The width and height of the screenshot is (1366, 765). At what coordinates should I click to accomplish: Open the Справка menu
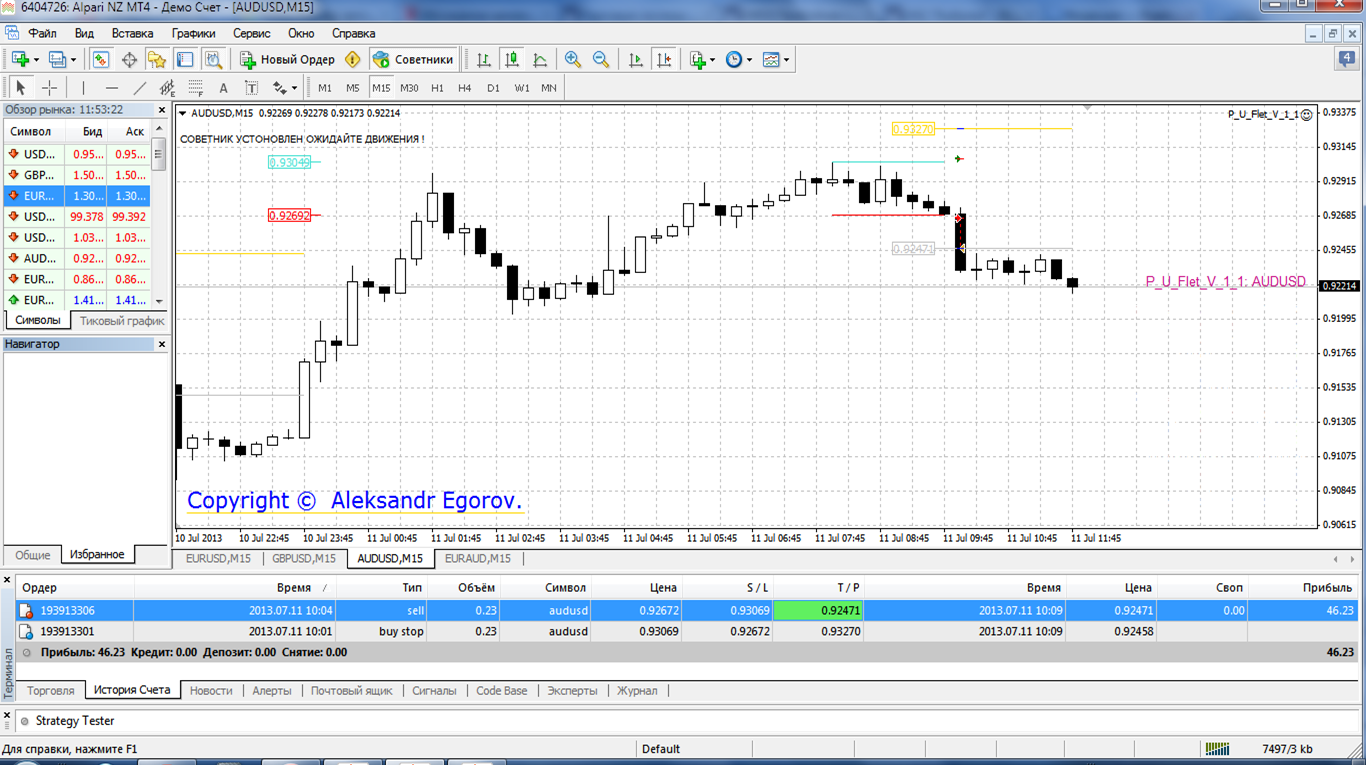(x=353, y=33)
